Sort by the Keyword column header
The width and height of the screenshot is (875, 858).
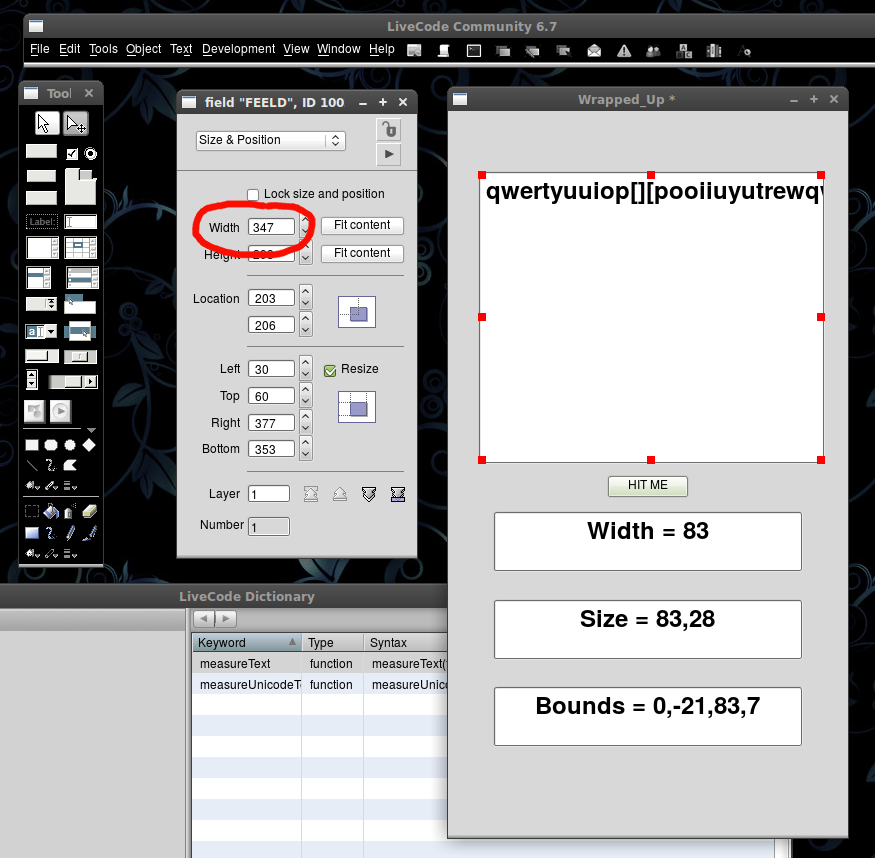(x=247, y=643)
